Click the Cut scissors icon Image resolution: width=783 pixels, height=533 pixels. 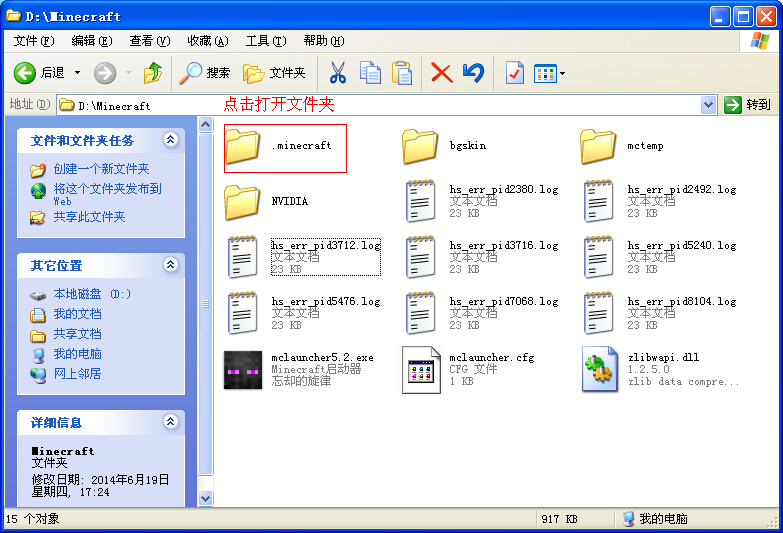click(338, 73)
